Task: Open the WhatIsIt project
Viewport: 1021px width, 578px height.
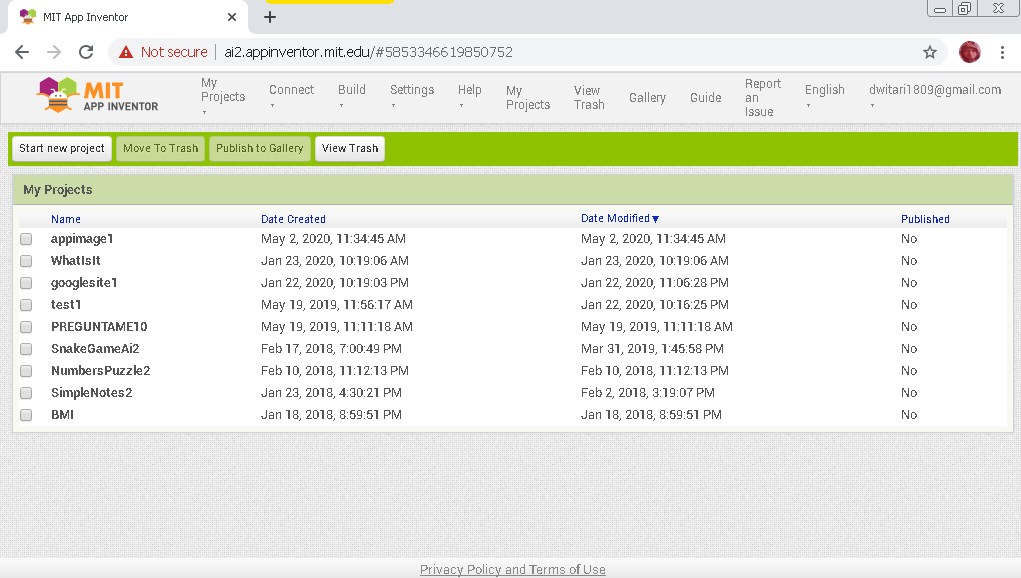Action: (x=76, y=261)
